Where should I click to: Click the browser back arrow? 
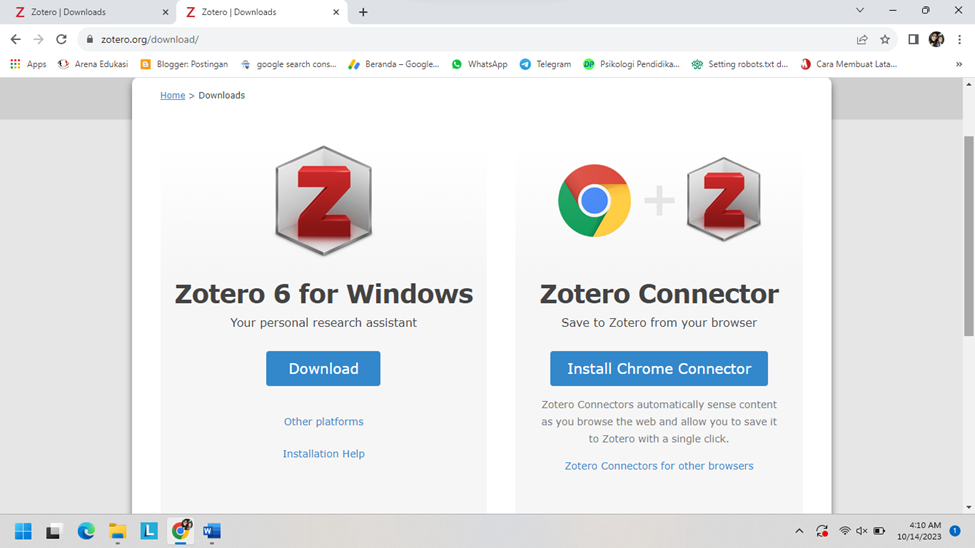point(16,39)
